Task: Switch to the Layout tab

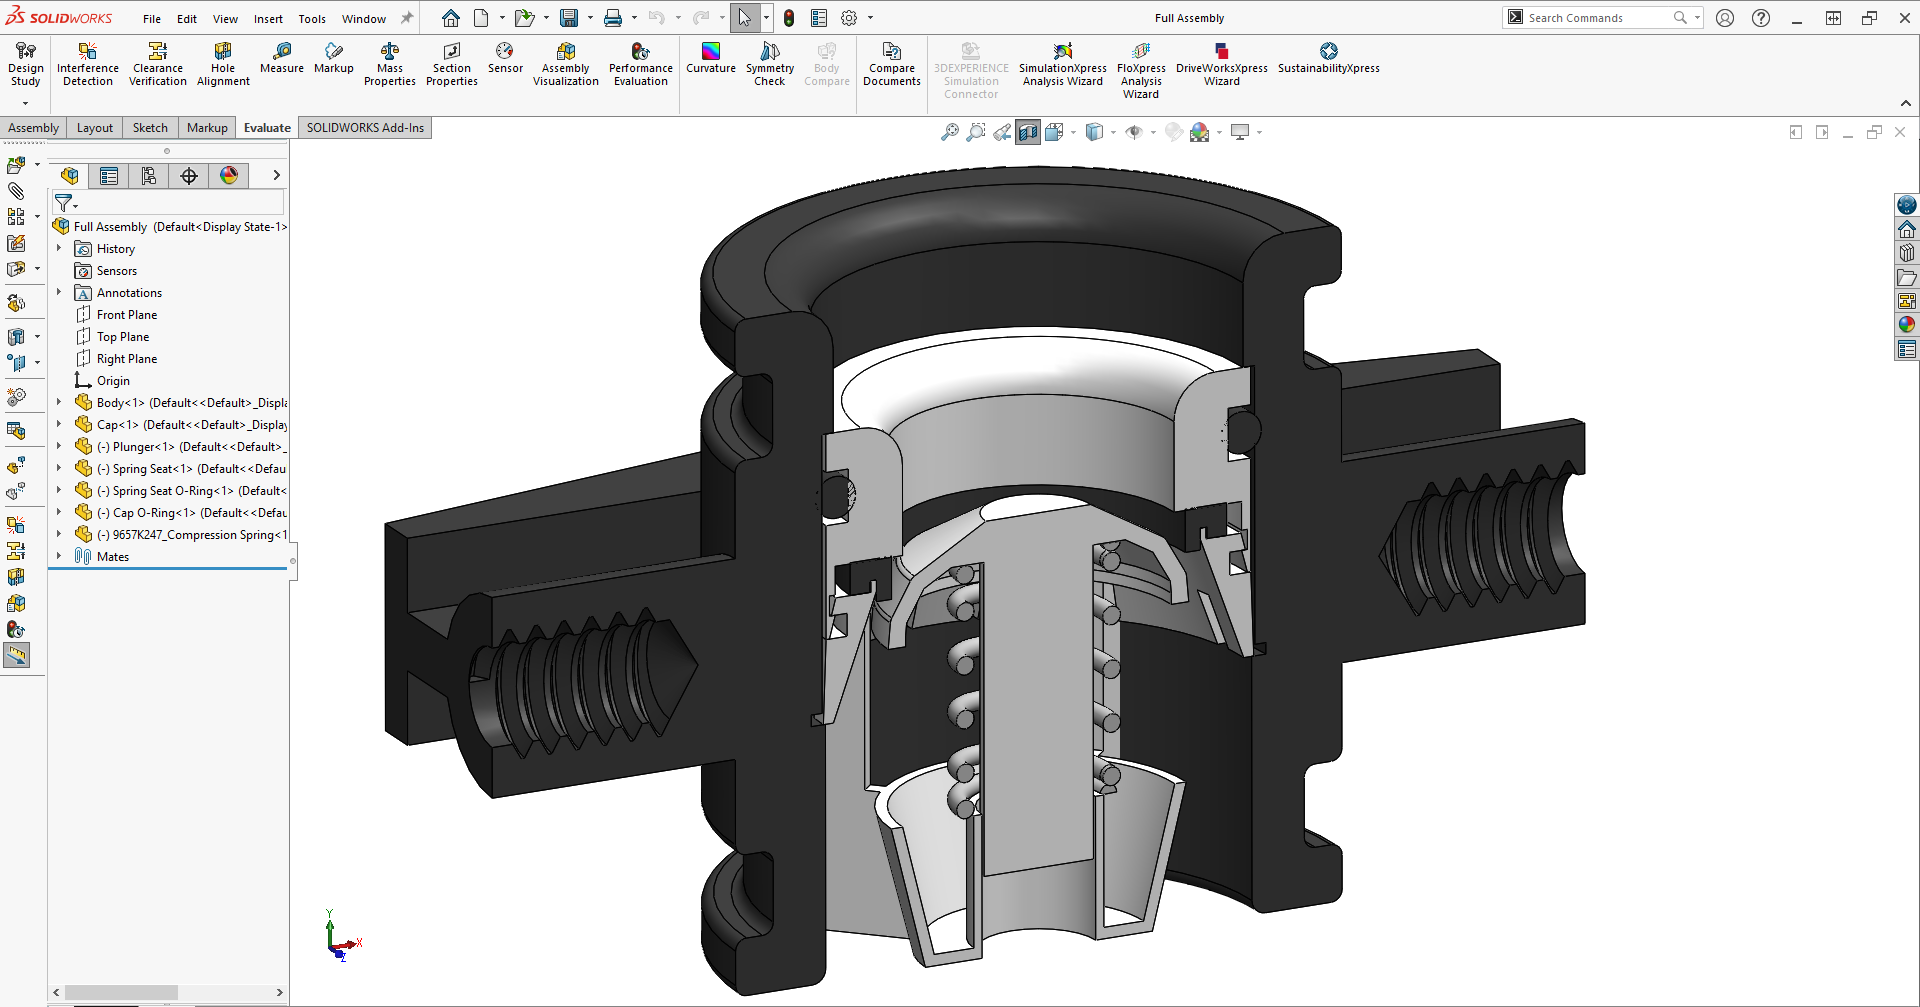Action: 95,128
